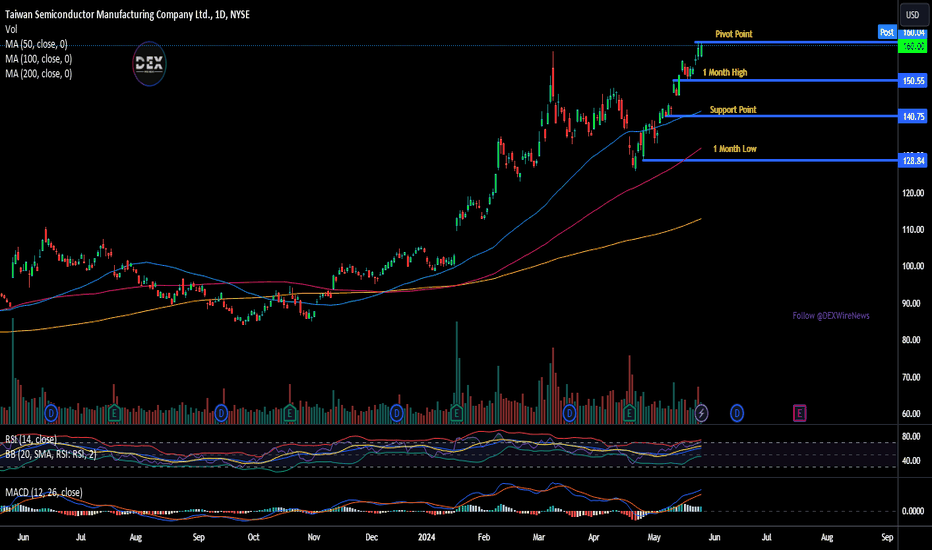Open the dividend D marker in June 2023

(x=51, y=413)
